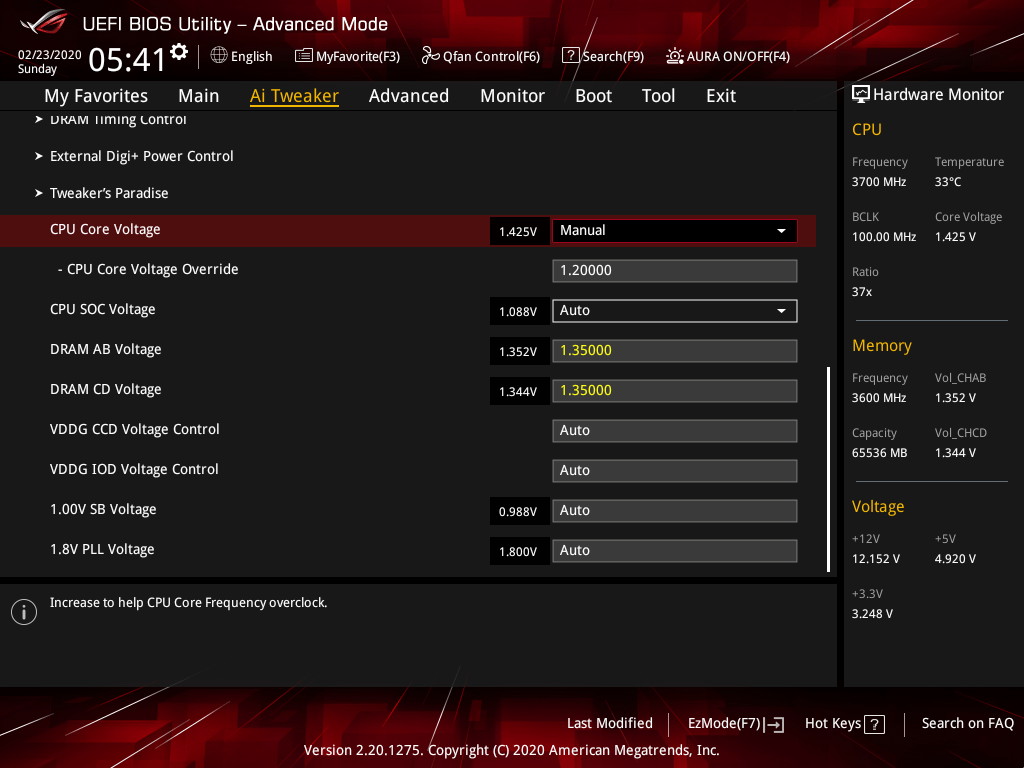Click the MyFavorite list icon
The width and height of the screenshot is (1024, 768).
coord(304,56)
